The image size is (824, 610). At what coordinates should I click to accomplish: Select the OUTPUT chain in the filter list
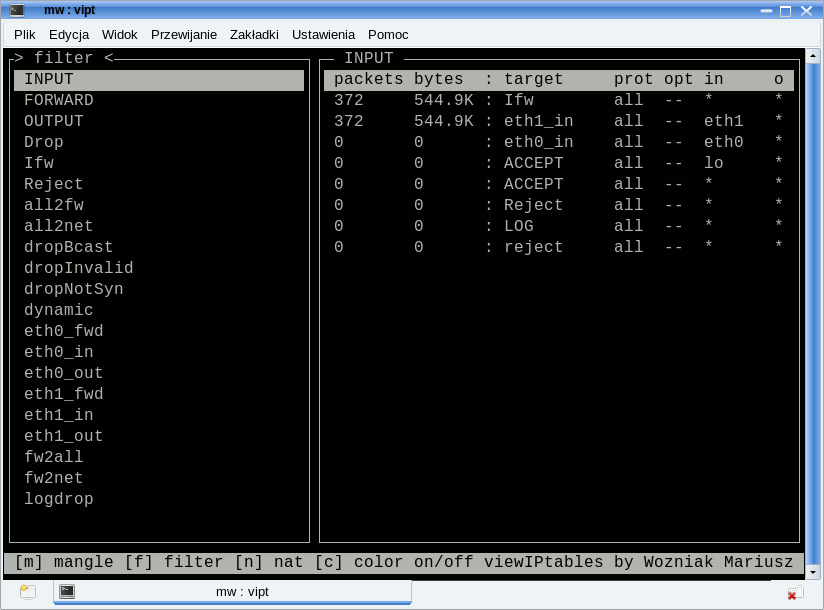tap(54, 121)
